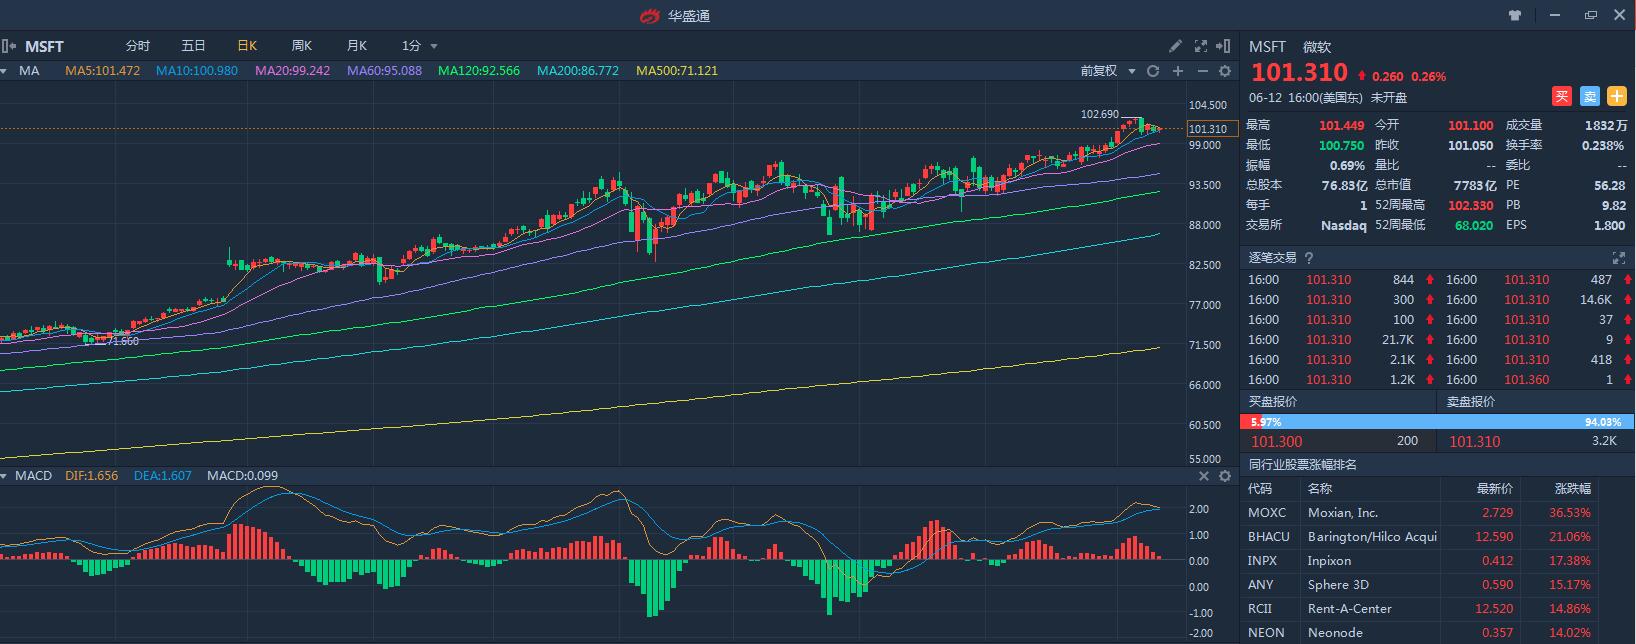Open the MA chart settings gear

click(1225, 71)
